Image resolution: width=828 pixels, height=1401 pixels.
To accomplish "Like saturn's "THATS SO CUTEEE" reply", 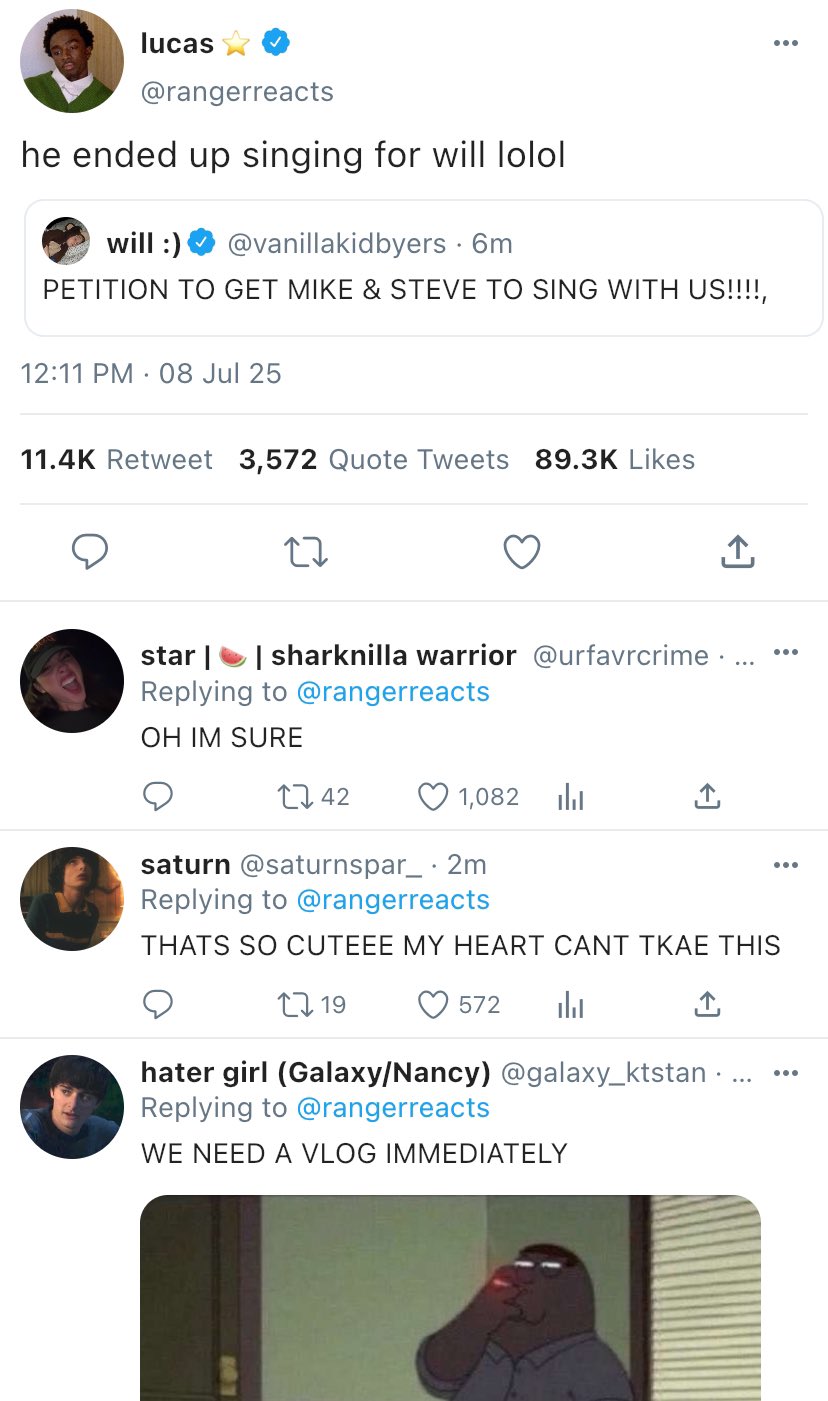I will (x=433, y=1004).
